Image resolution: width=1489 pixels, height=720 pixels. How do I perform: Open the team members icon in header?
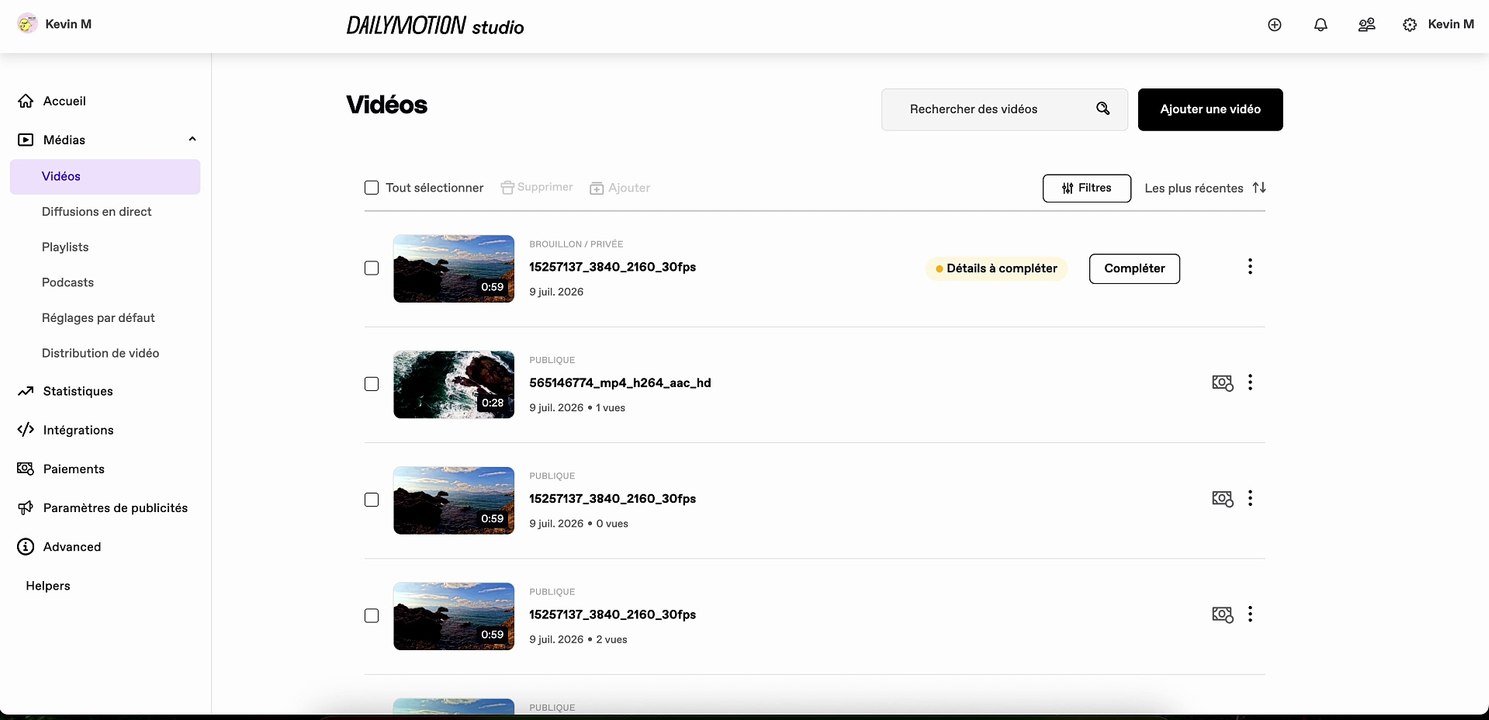tap(1367, 25)
